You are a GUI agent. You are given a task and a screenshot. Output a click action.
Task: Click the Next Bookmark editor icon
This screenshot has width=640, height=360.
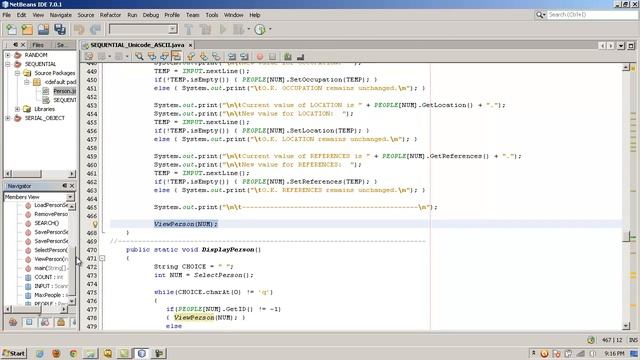[x=204, y=57]
